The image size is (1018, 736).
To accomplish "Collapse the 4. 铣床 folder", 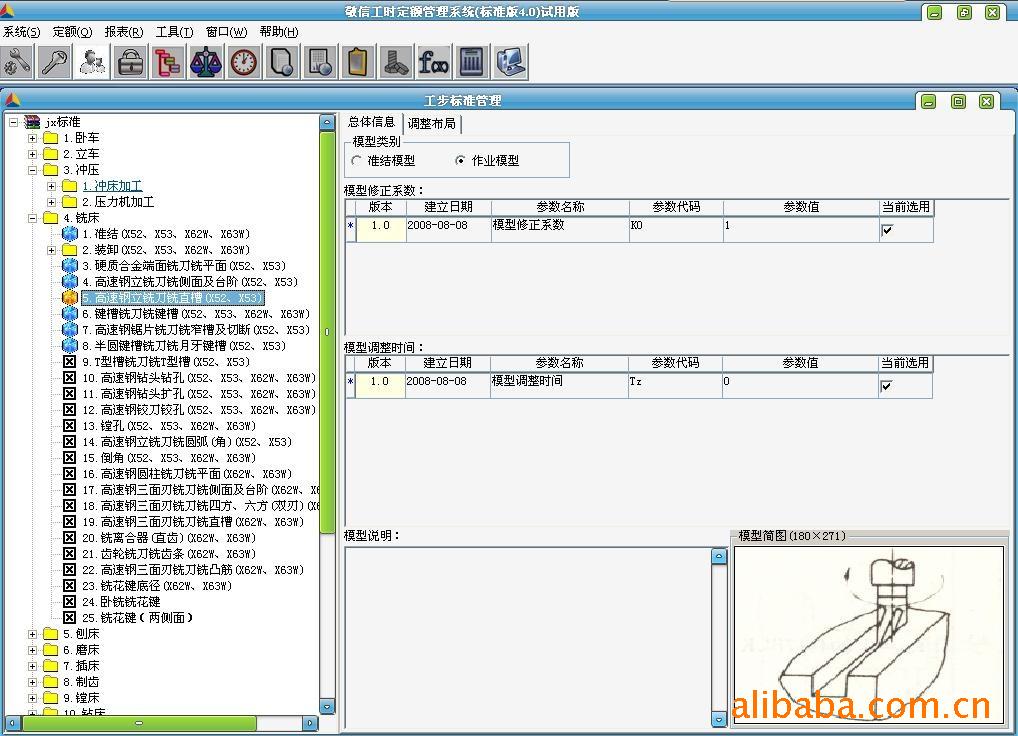I will click(x=32, y=218).
